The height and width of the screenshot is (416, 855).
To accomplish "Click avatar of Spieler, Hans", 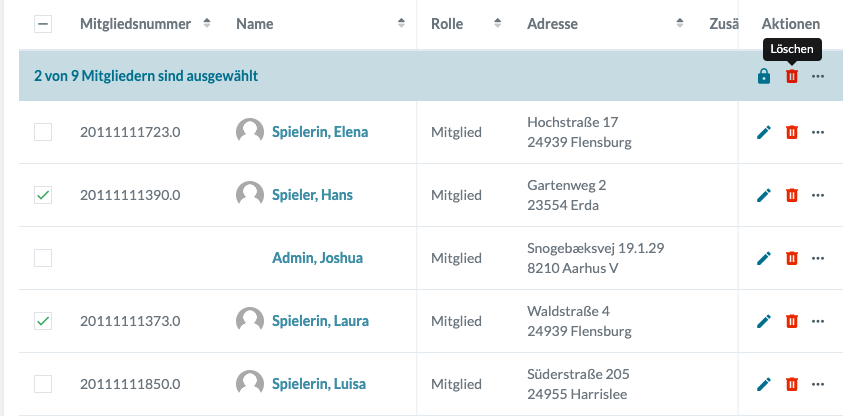I will tap(250, 195).
